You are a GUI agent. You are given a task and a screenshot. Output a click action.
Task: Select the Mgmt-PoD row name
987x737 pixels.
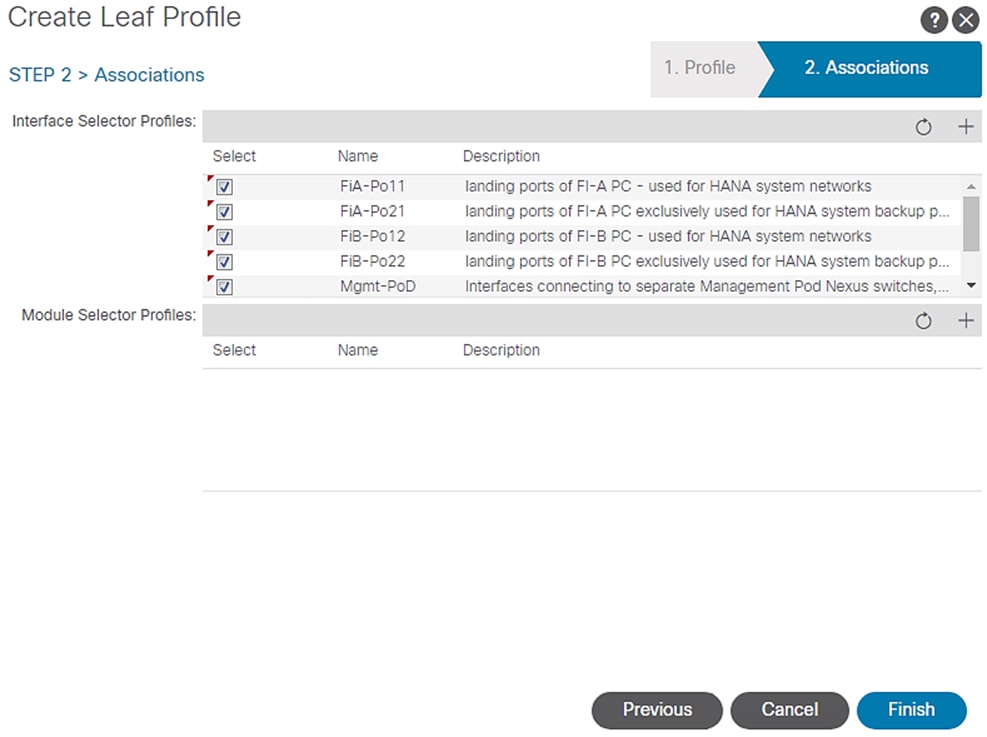coord(377,287)
